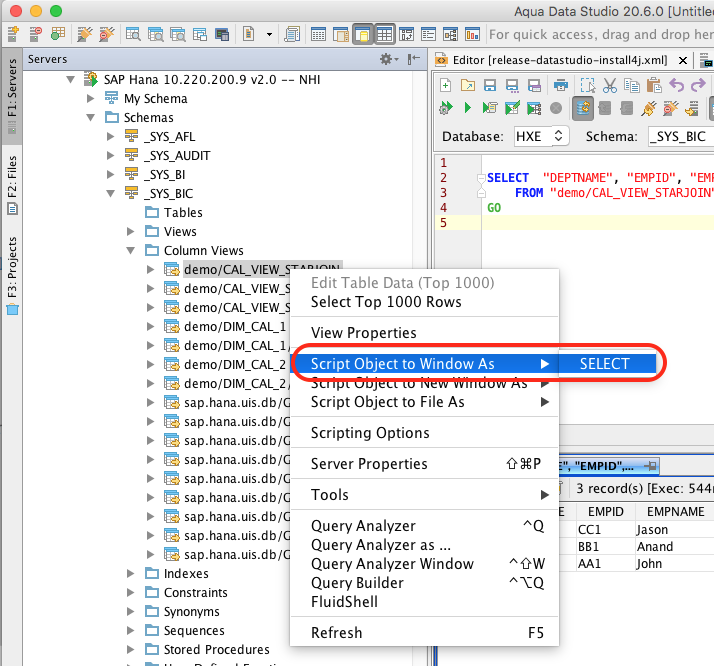Click the Execute Explain plan icon

[x=535, y=108]
